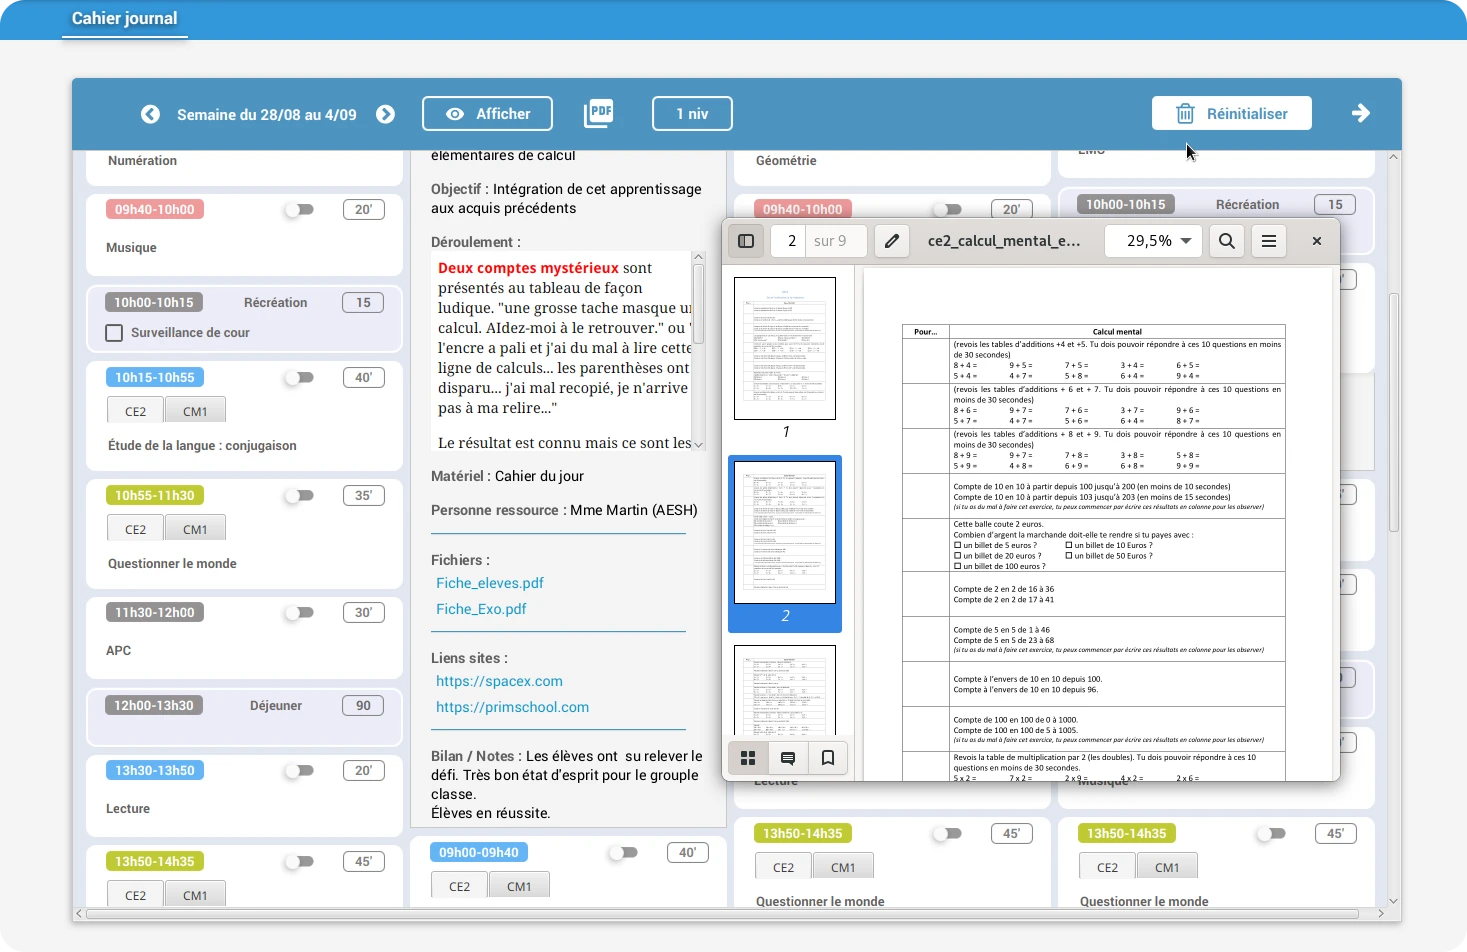Click the Bilan / Notes text

567,785
